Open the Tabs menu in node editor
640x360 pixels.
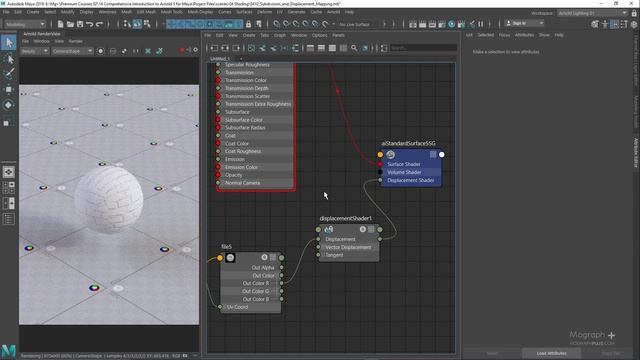pos(264,36)
